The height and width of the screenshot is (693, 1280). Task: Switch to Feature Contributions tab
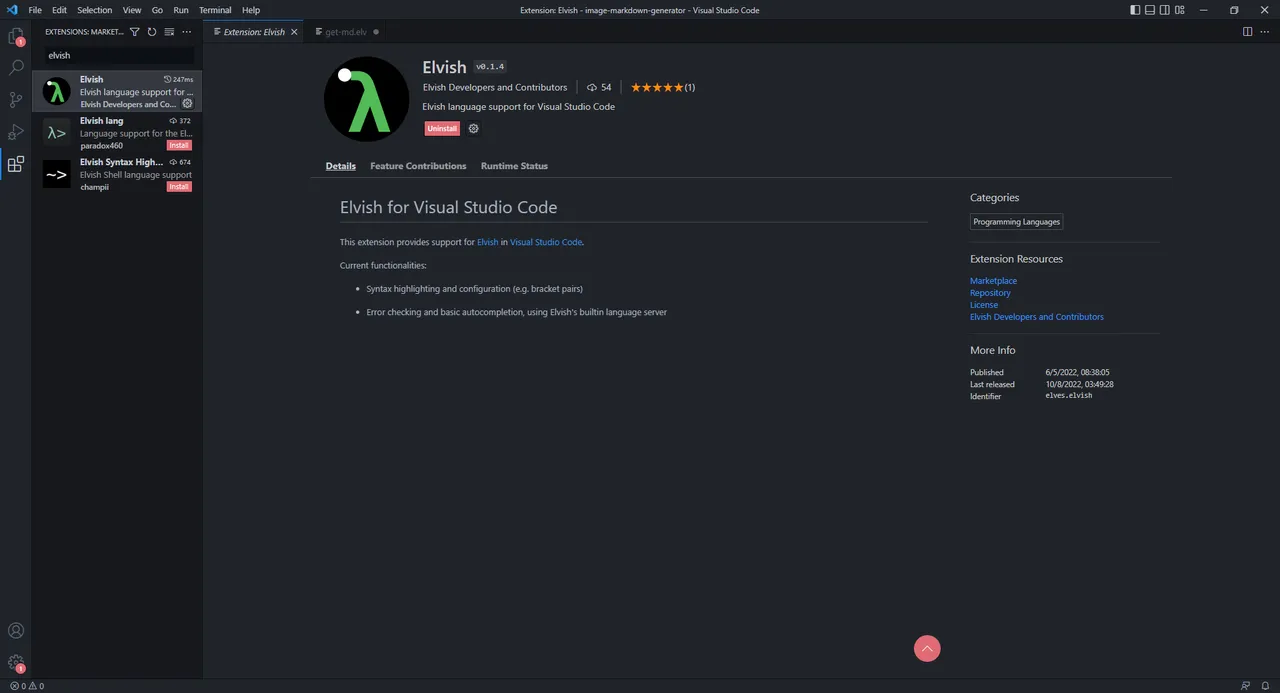(x=418, y=166)
